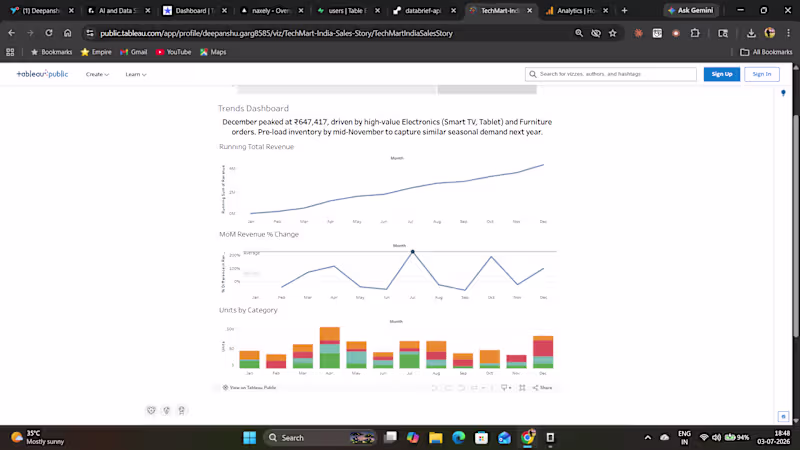Image resolution: width=800 pixels, height=450 pixels.
Task: Open the Empire bookmark
Action: pyautogui.click(x=96, y=52)
